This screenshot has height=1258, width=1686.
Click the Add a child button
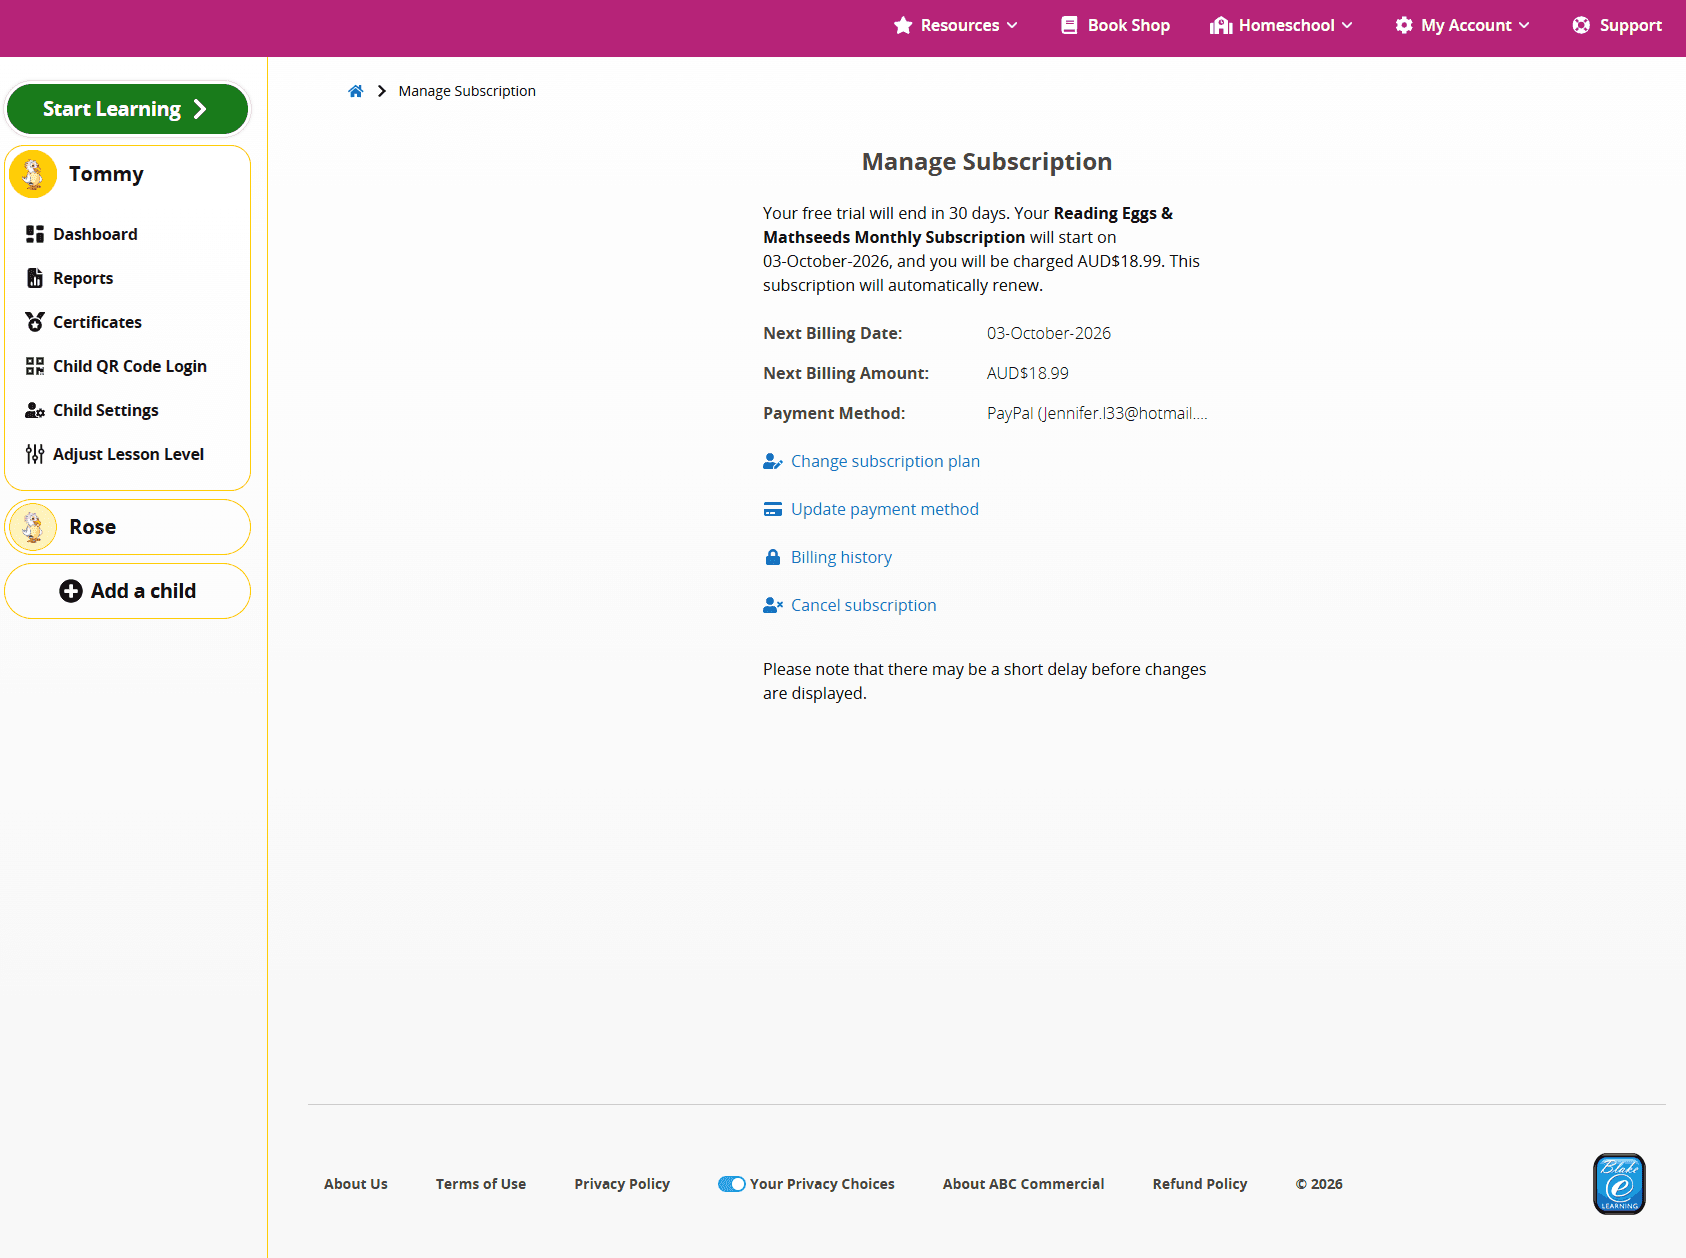(x=128, y=591)
